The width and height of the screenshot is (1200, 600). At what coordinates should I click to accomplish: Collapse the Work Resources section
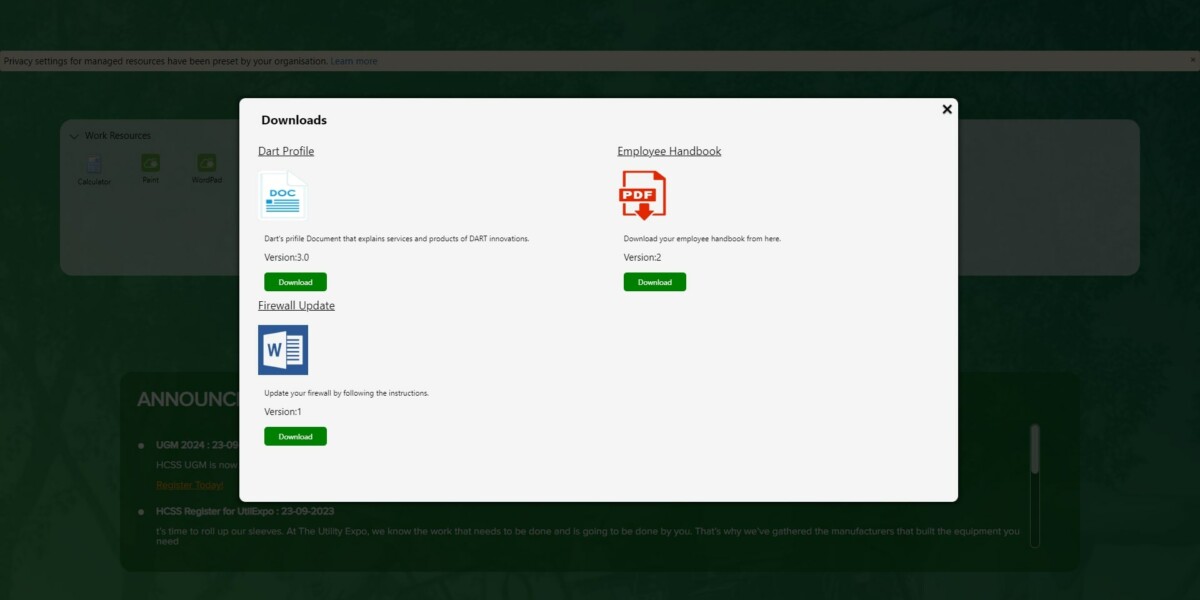click(74, 135)
